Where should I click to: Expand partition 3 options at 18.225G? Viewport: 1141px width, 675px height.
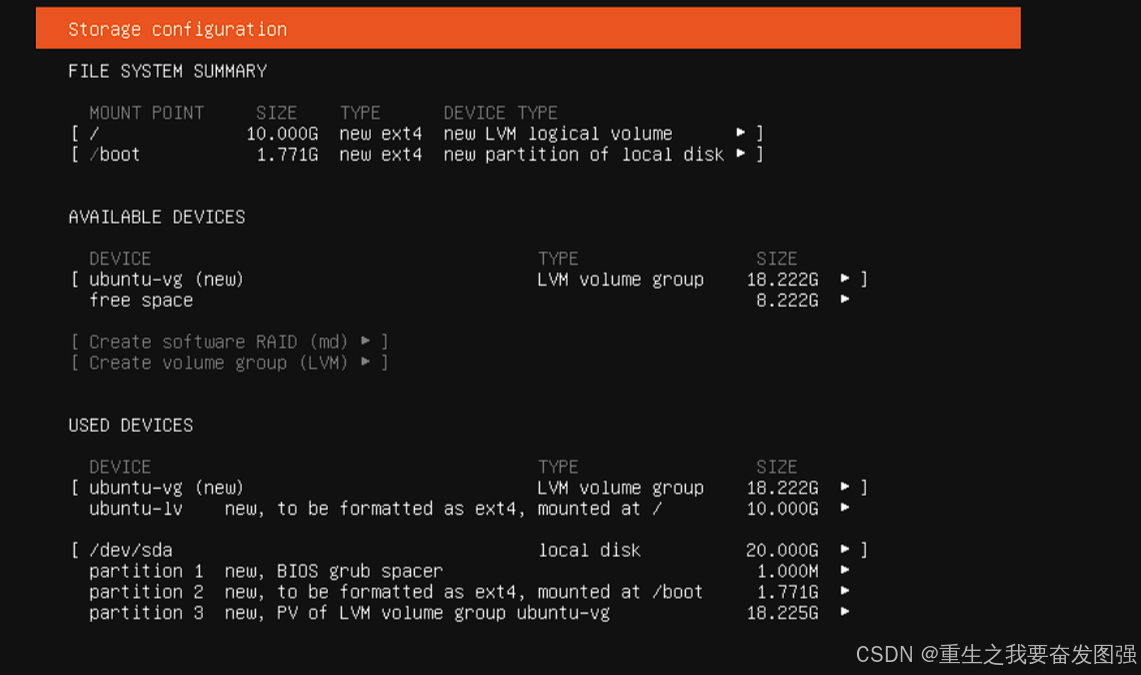pos(845,612)
